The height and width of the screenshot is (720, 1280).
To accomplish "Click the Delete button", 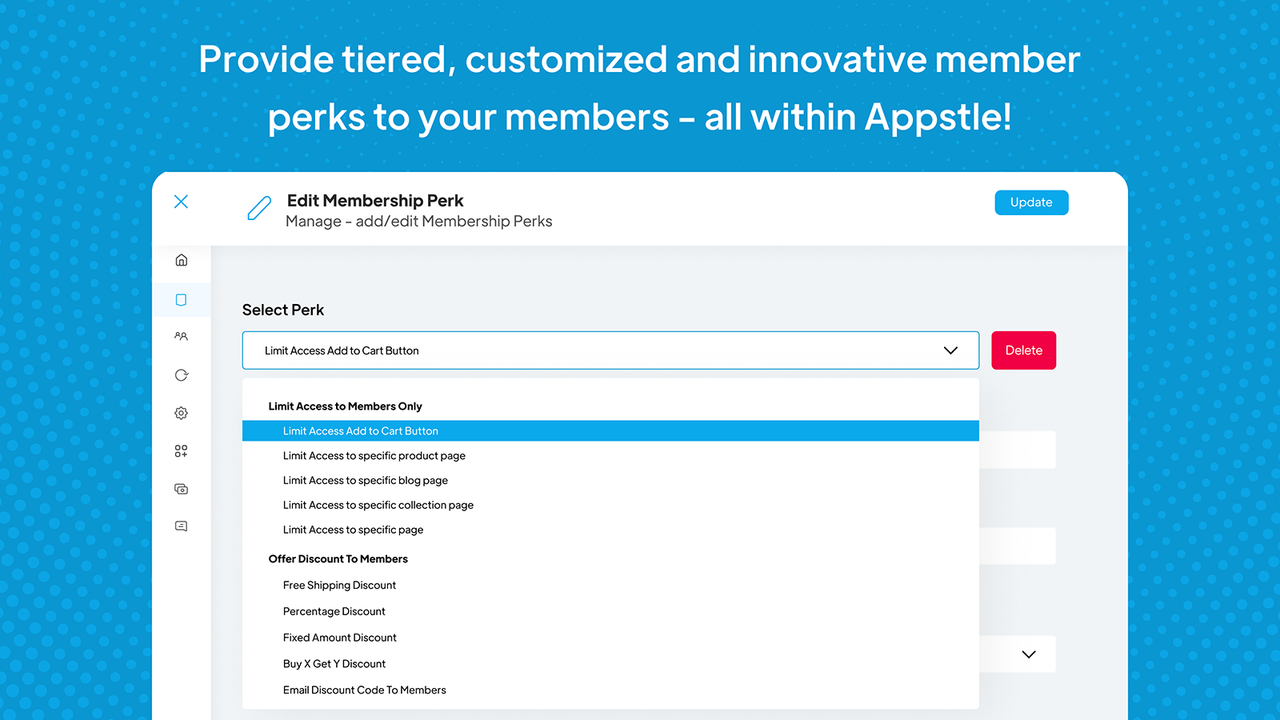I will click(1023, 350).
